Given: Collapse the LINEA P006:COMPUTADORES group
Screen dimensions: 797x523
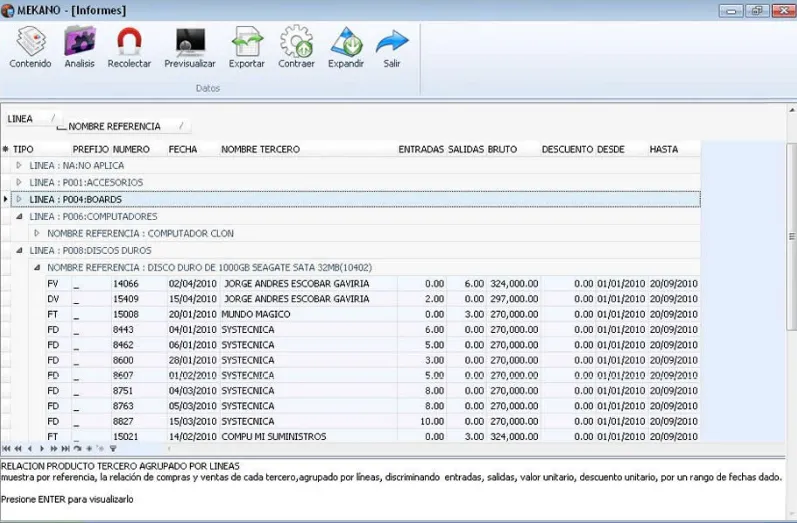Looking at the screenshot, I should pyautogui.click(x=19, y=217).
